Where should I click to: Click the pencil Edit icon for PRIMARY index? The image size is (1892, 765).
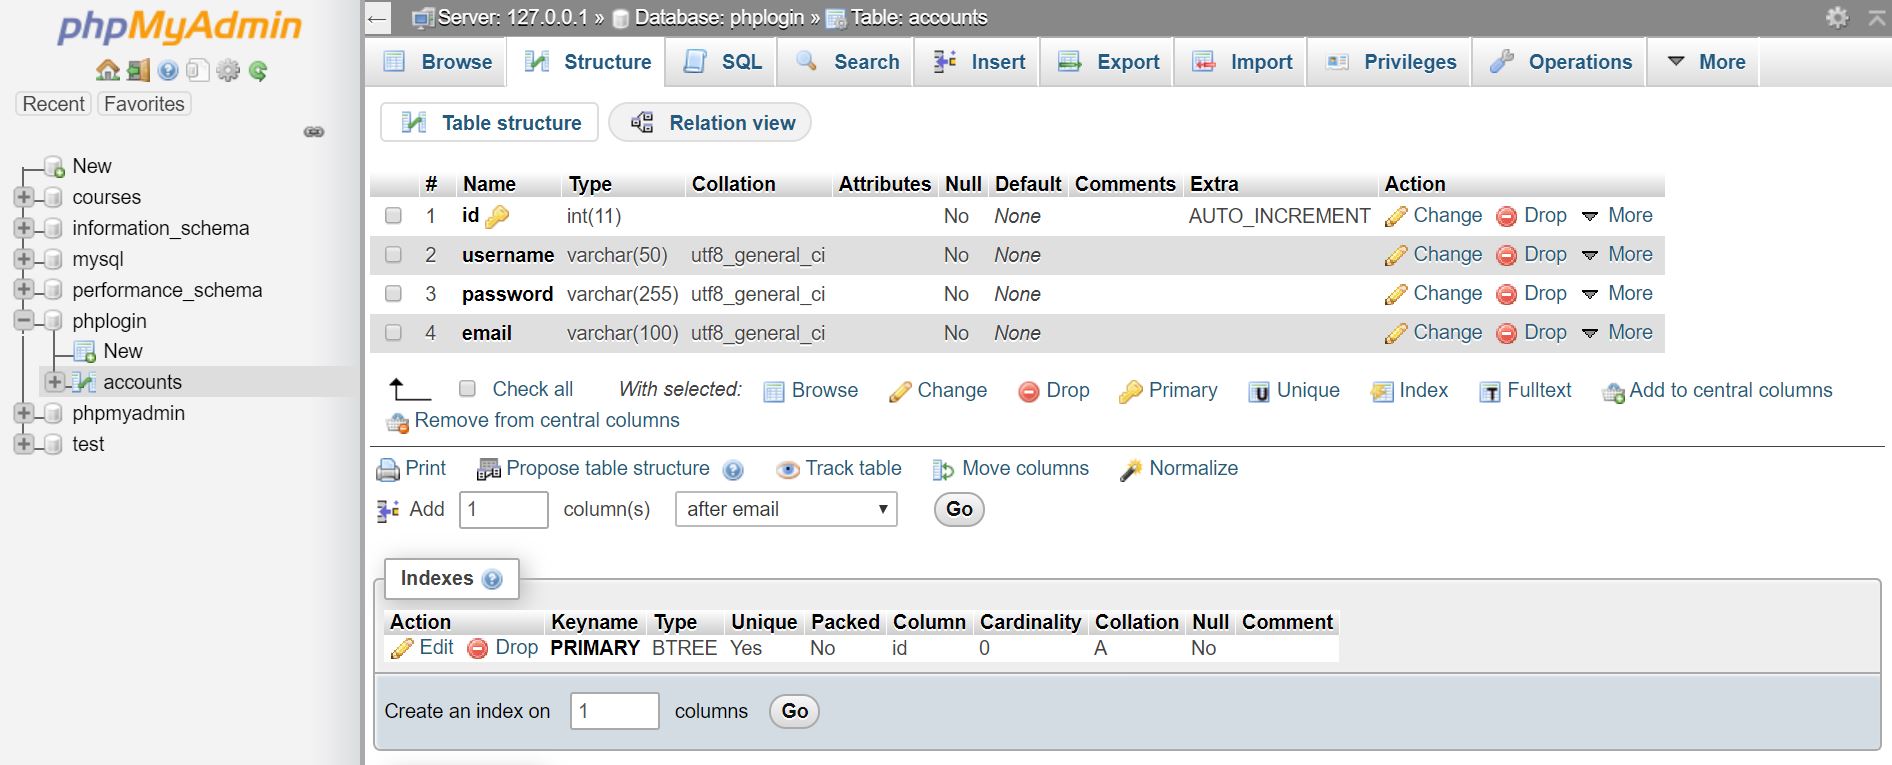tap(402, 649)
